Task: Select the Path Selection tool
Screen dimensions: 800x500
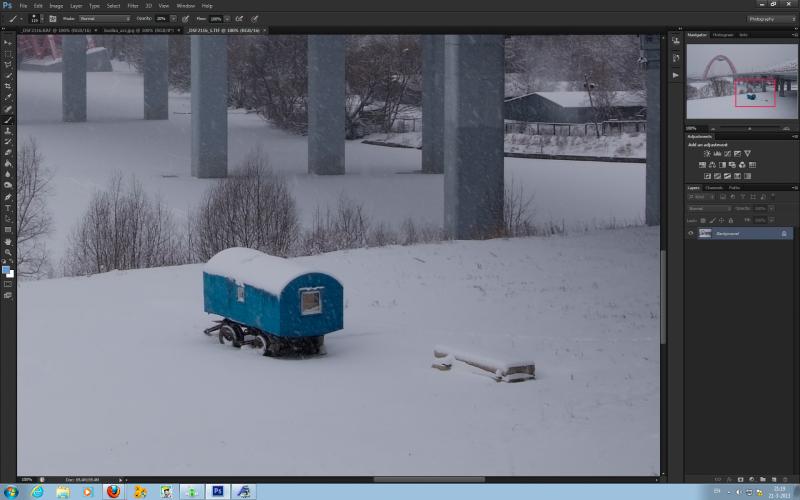Action: pyautogui.click(x=8, y=219)
